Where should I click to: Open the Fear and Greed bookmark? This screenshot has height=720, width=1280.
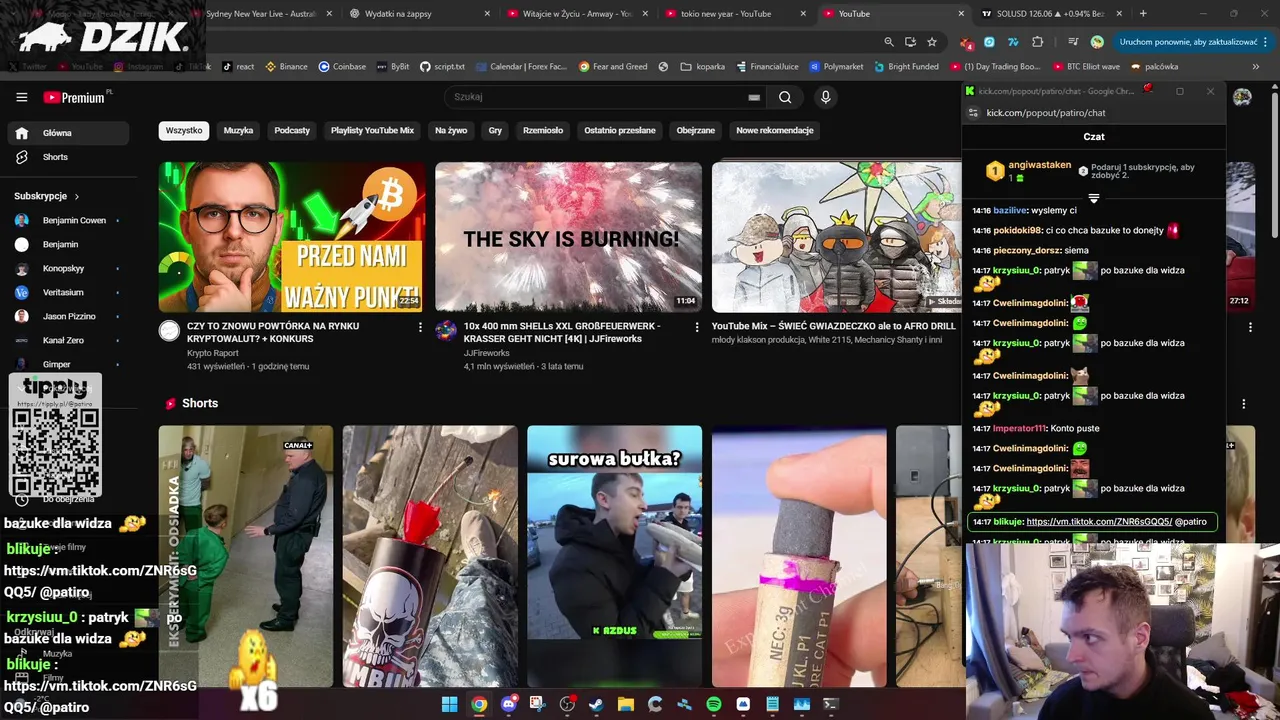pos(612,67)
